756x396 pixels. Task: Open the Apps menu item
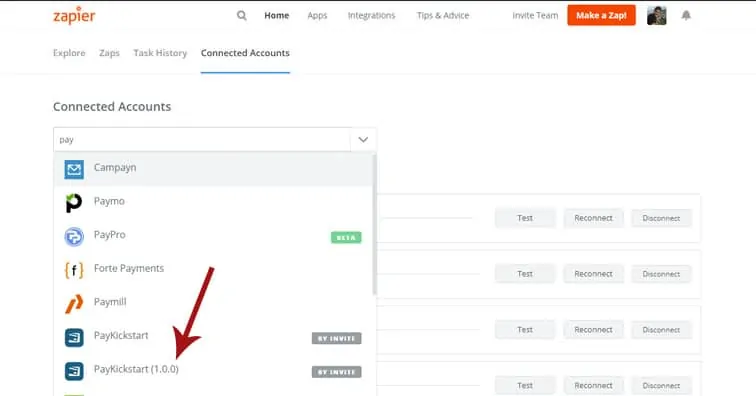(x=317, y=15)
